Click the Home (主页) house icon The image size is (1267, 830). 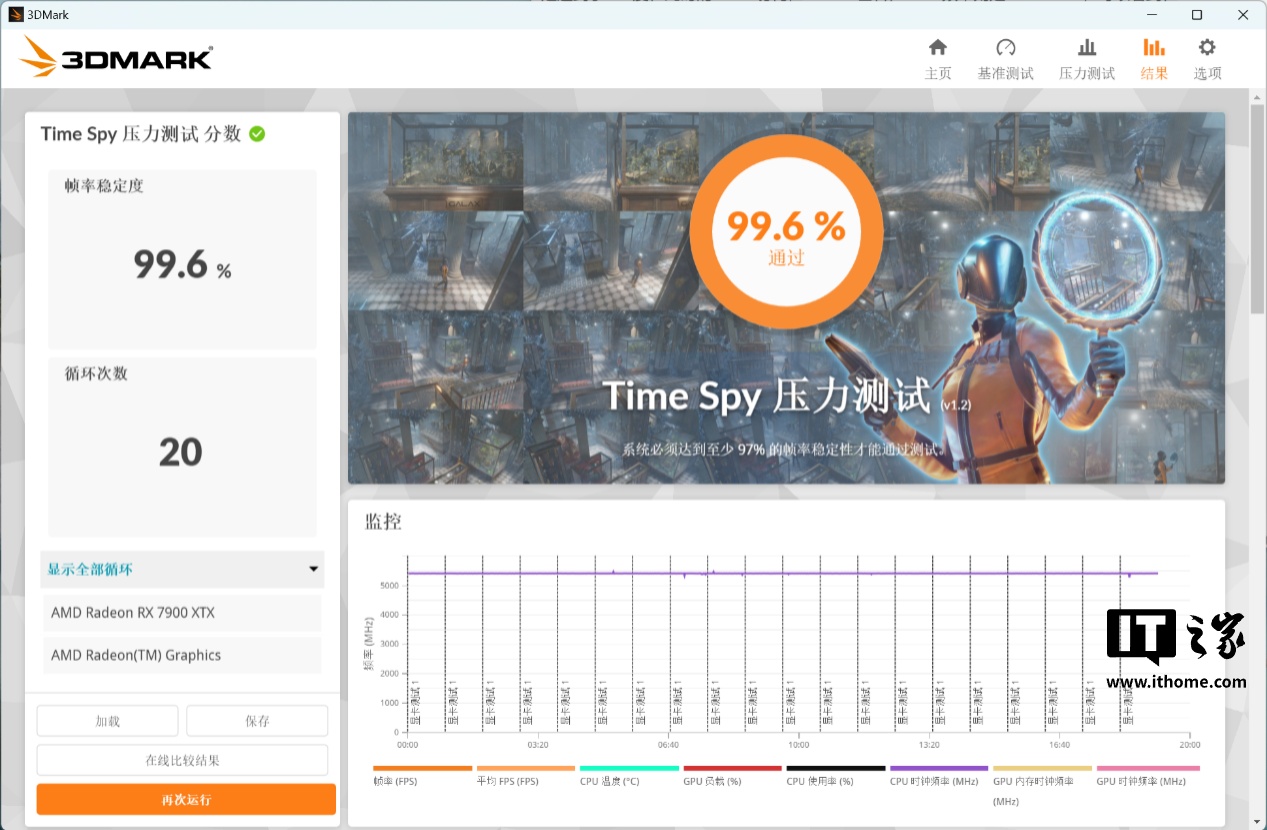click(938, 48)
